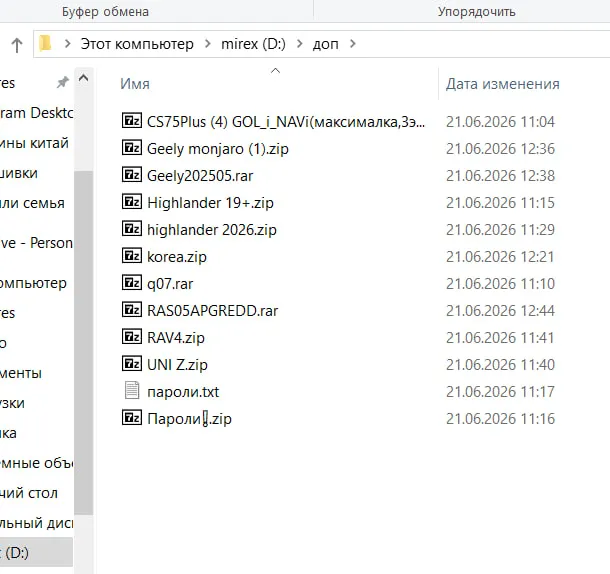
Task: Navigate to Этот компьютер breadcrumb
Action: tap(137, 44)
